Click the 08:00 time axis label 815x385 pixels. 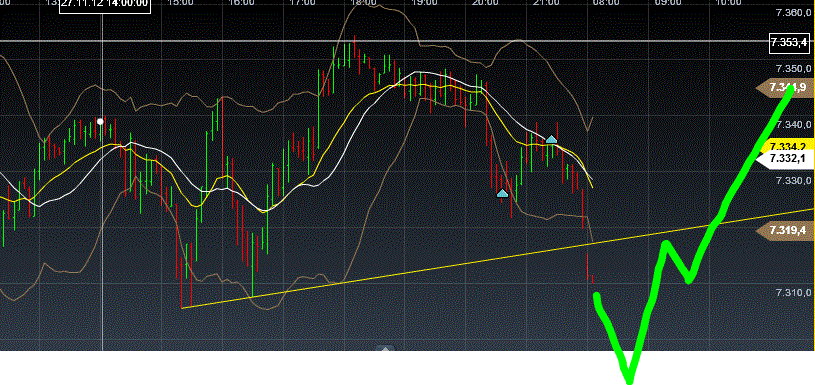607,3
